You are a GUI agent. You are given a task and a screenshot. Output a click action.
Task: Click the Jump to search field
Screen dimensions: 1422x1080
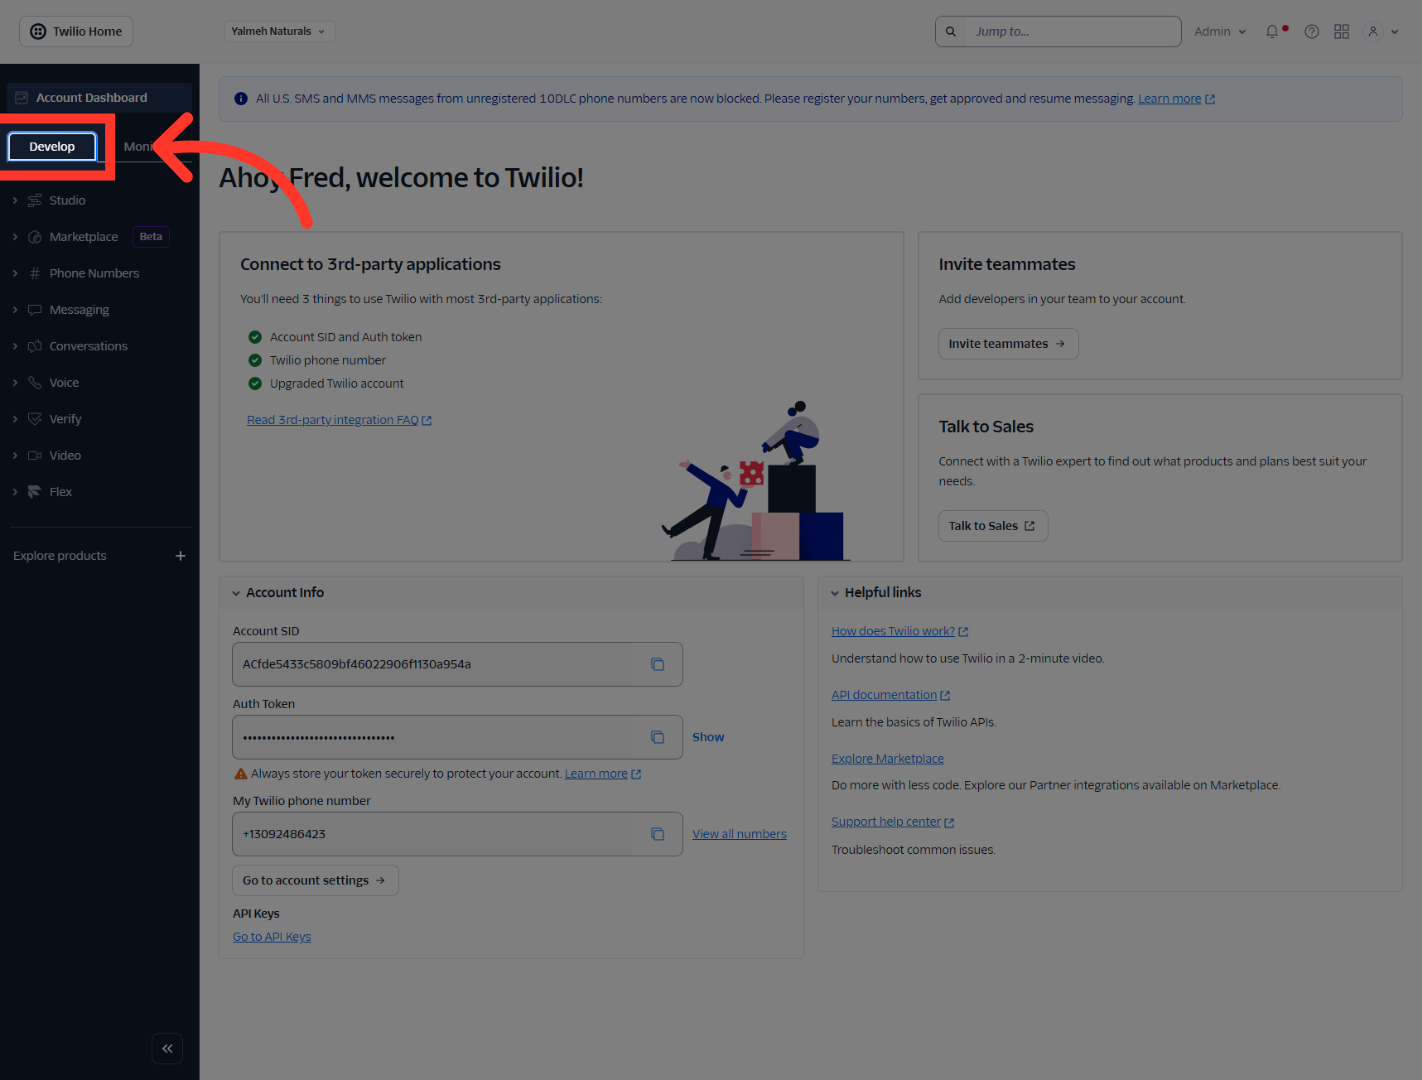1058,31
